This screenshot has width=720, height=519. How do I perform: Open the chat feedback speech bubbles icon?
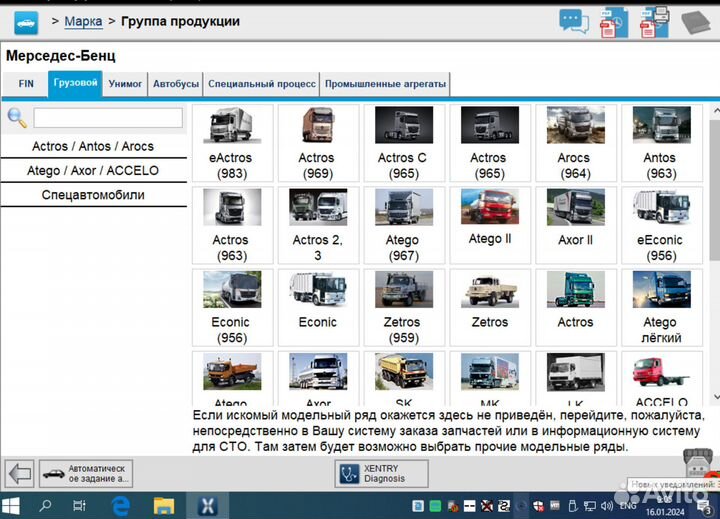tap(574, 21)
